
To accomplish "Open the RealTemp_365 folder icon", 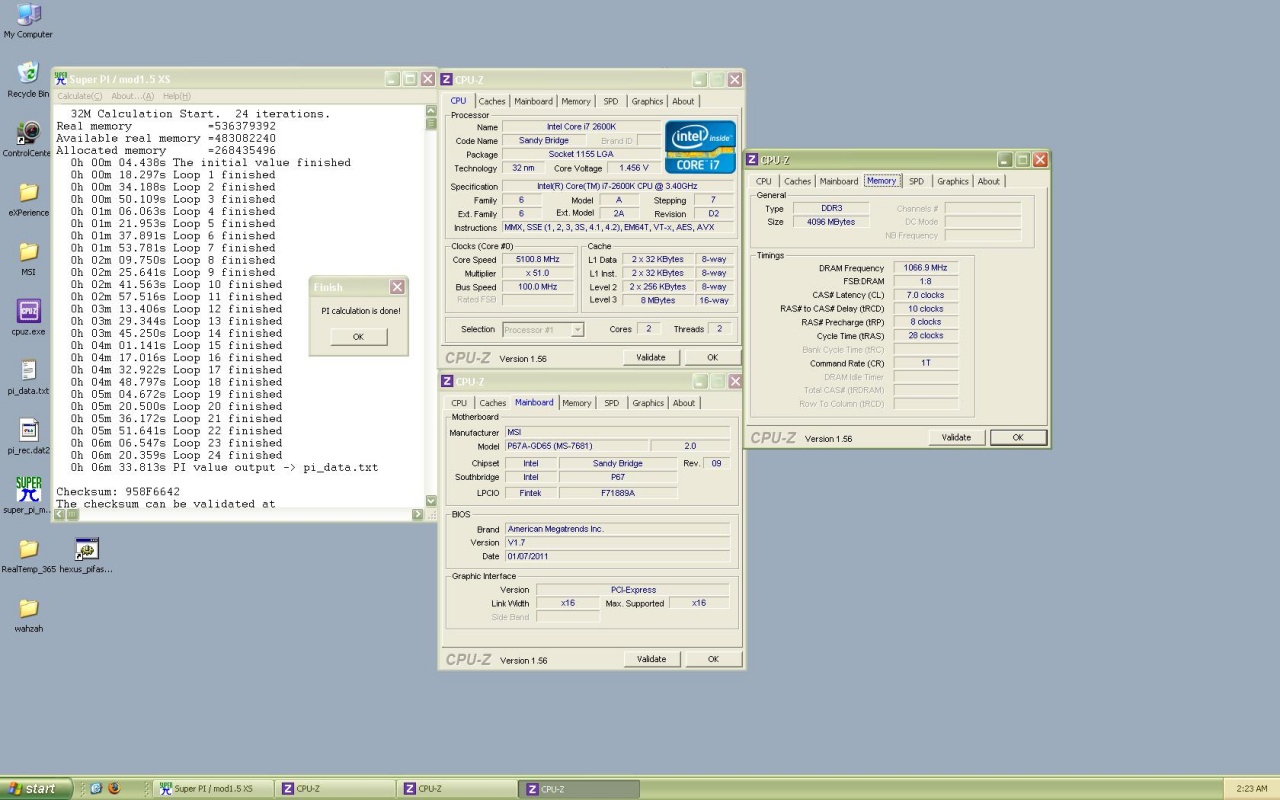I will click(28, 550).
